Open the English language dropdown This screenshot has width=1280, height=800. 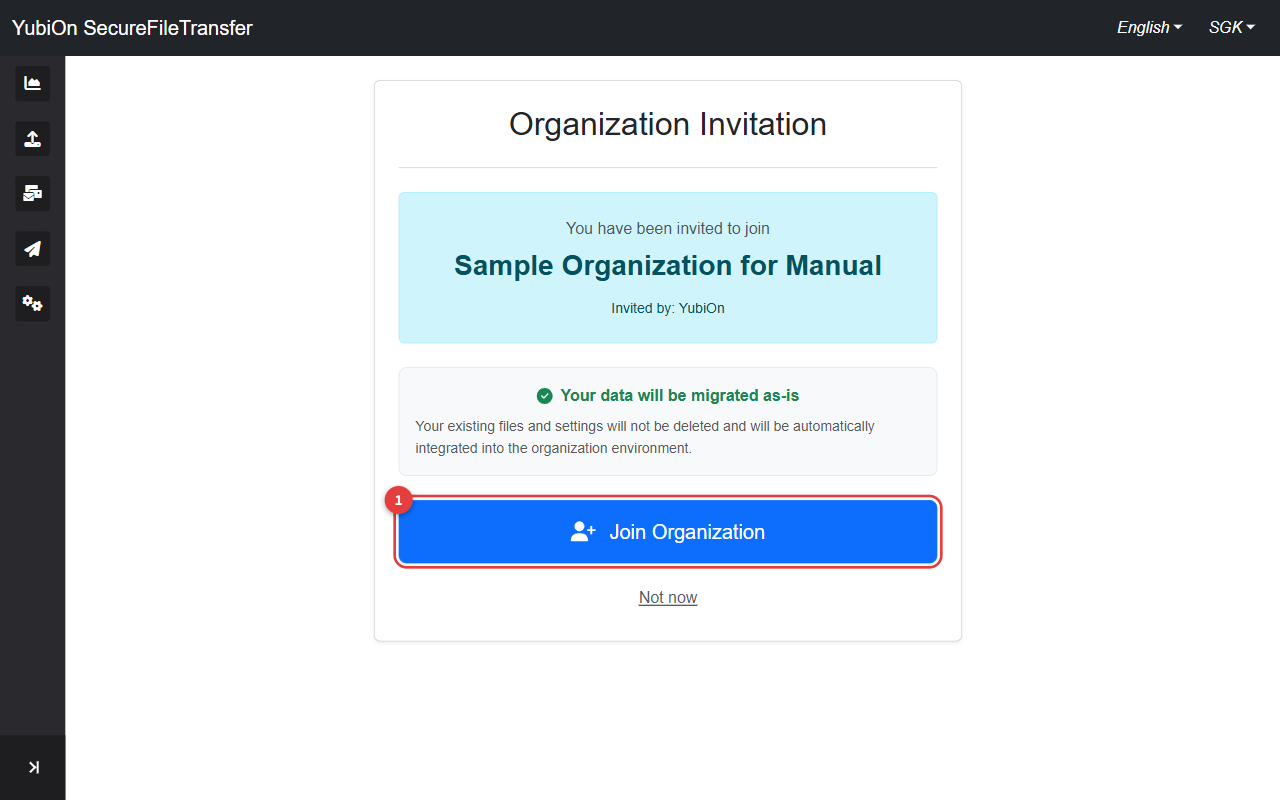1149,28
